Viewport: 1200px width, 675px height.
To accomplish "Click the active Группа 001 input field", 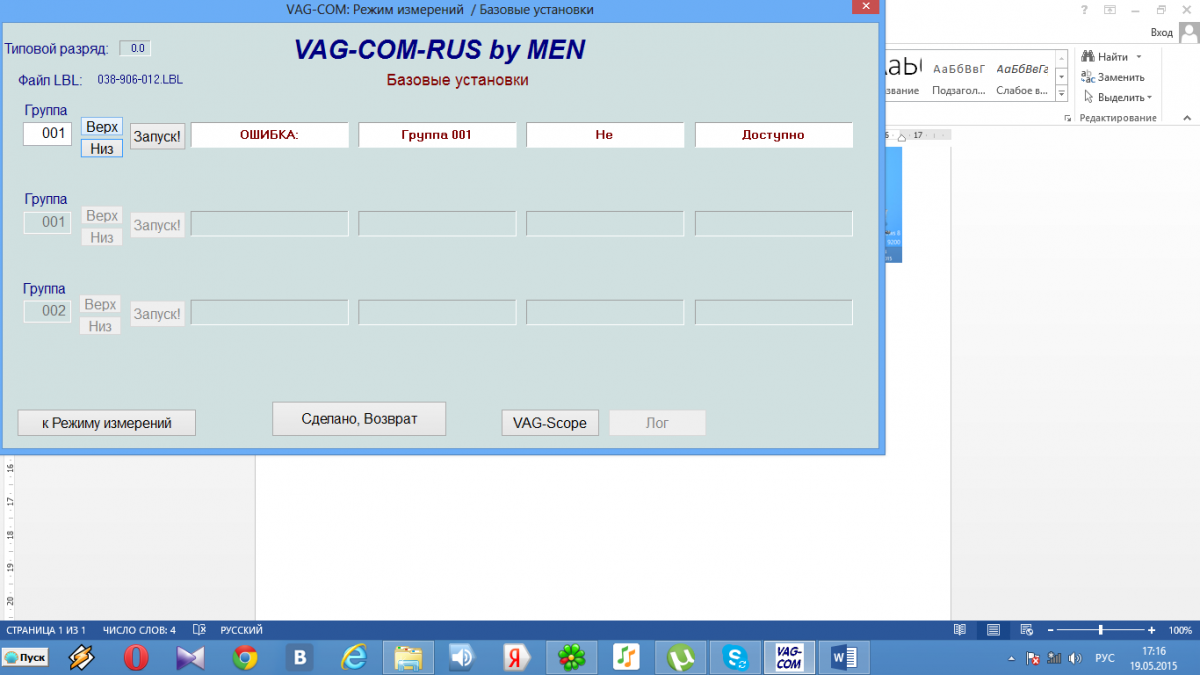I will tap(48, 133).
